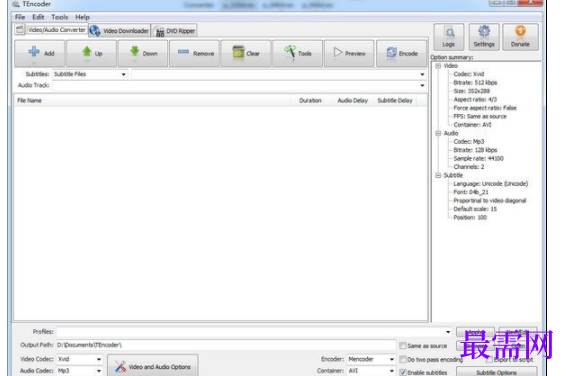Select 'Bitrate: 512 kbps' tree row
Screen dimensions: 572x376
tap(475, 83)
